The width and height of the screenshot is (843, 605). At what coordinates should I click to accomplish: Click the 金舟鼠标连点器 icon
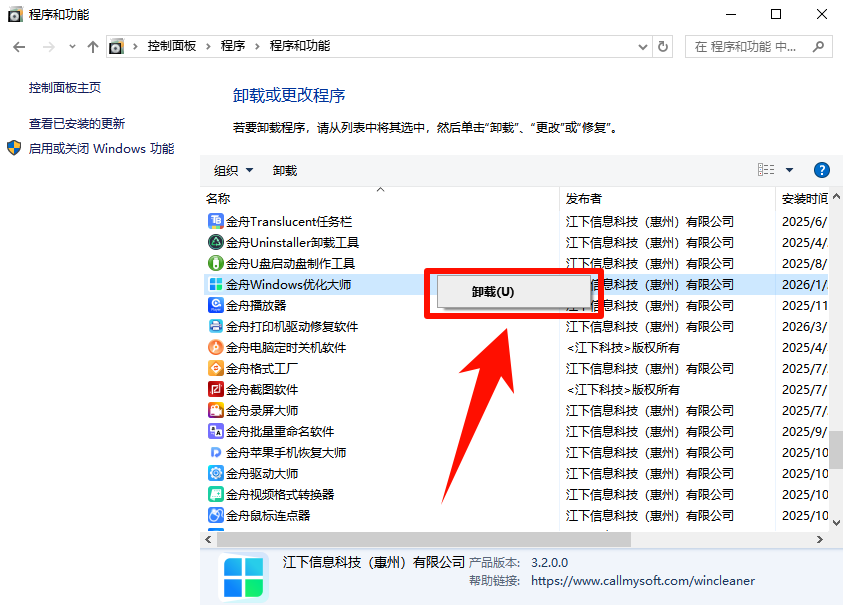point(216,515)
